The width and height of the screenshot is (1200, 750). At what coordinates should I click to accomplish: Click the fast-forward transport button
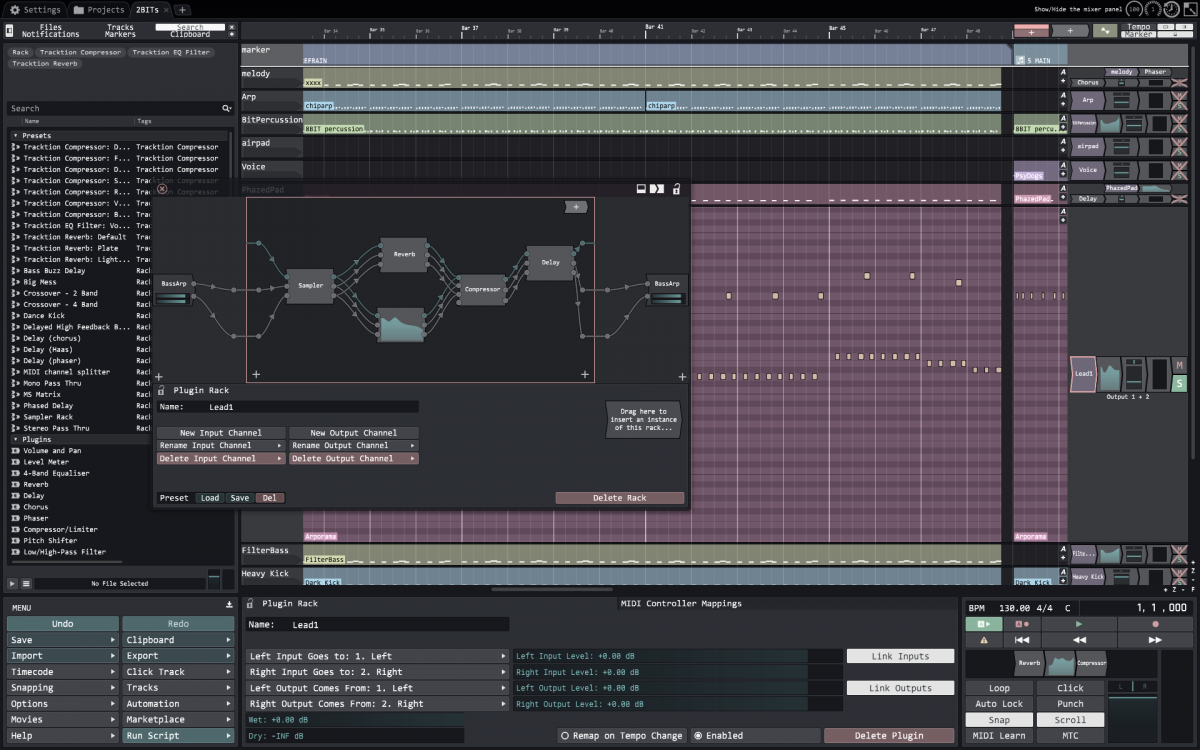[x=1155, y=640]
